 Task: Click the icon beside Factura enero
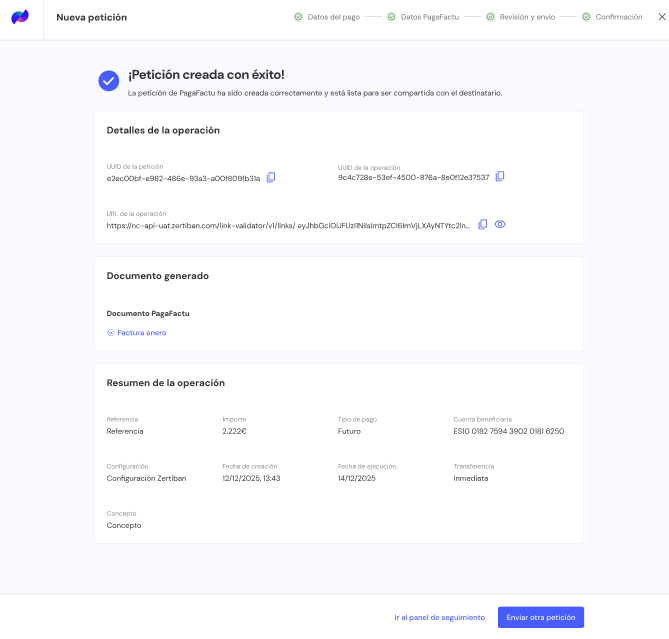[x=111, y=333]
